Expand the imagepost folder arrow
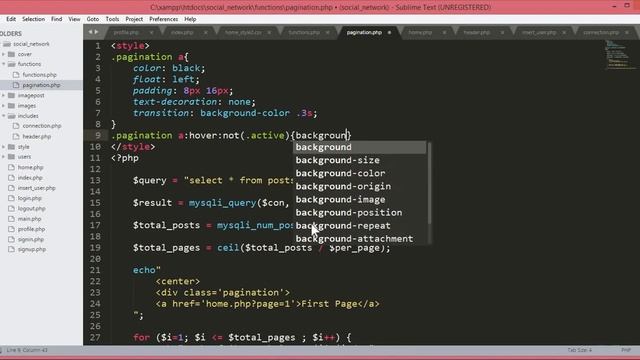 [x=4, y=95]
